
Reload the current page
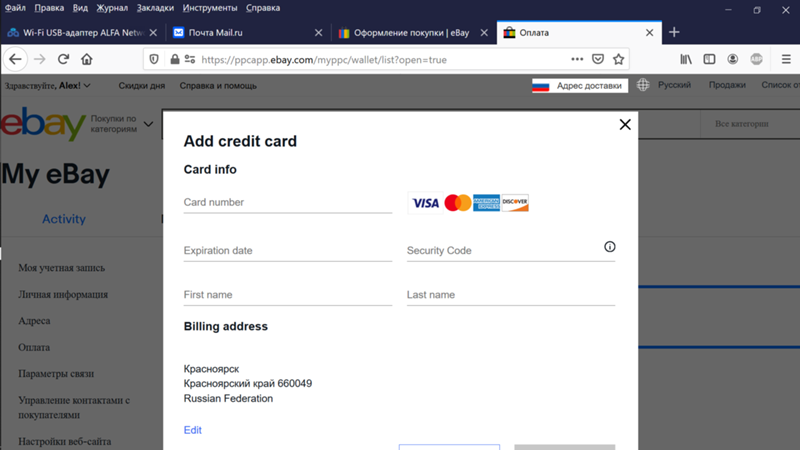(63, 59)
